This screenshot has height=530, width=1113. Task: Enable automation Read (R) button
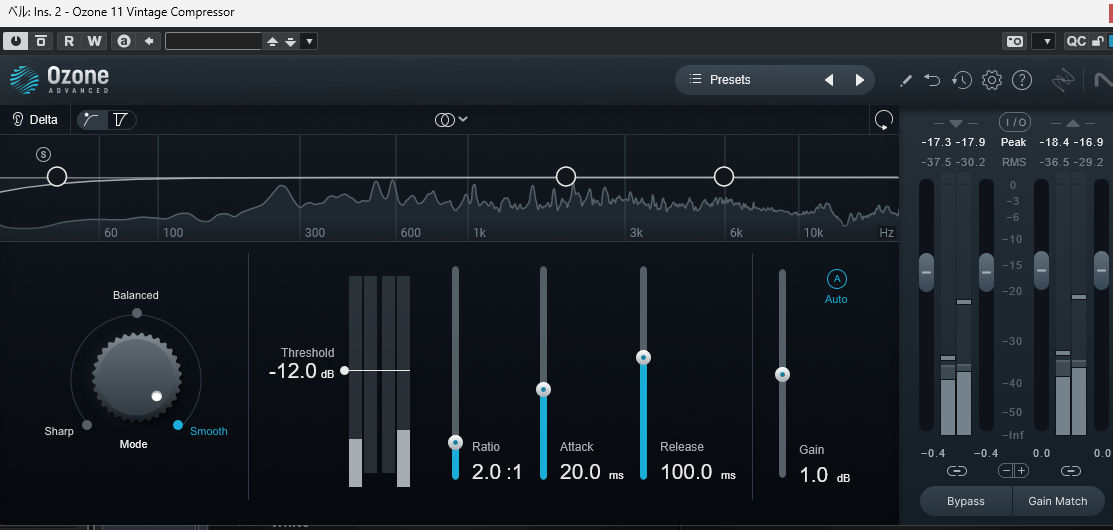(x=69, y=41)
